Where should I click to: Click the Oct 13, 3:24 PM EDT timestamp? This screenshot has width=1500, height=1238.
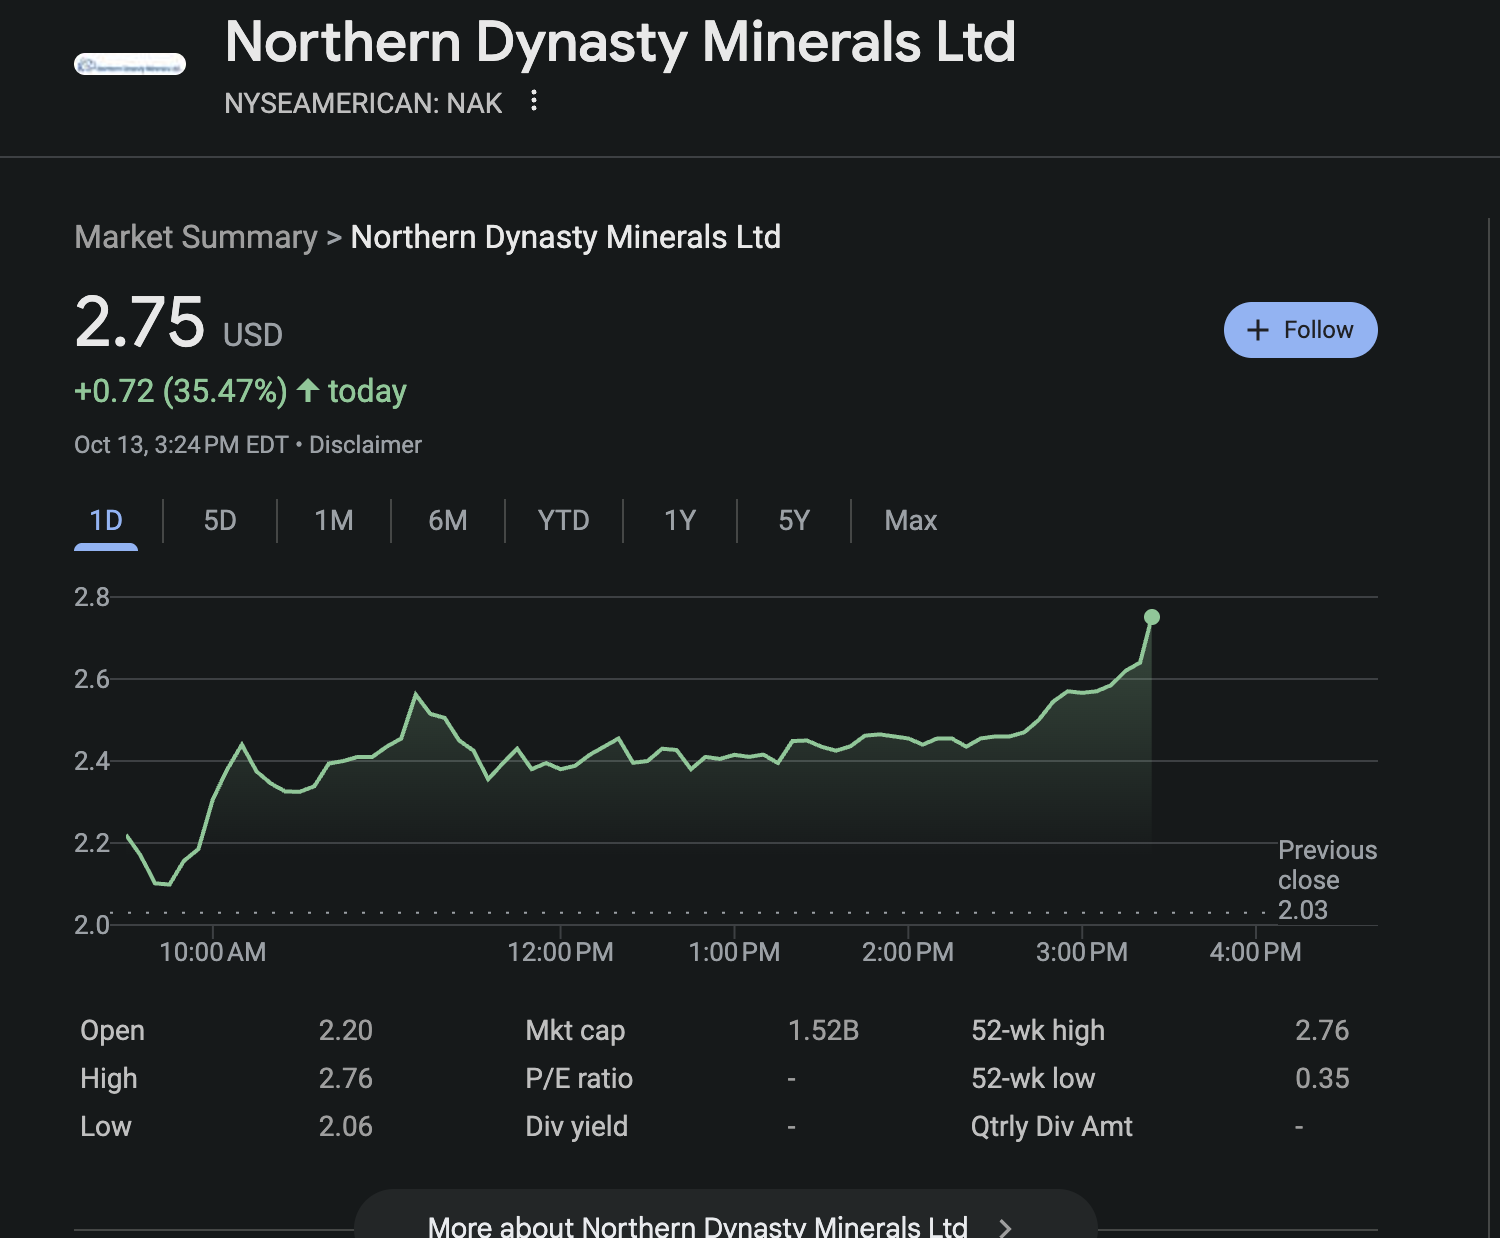181,445
